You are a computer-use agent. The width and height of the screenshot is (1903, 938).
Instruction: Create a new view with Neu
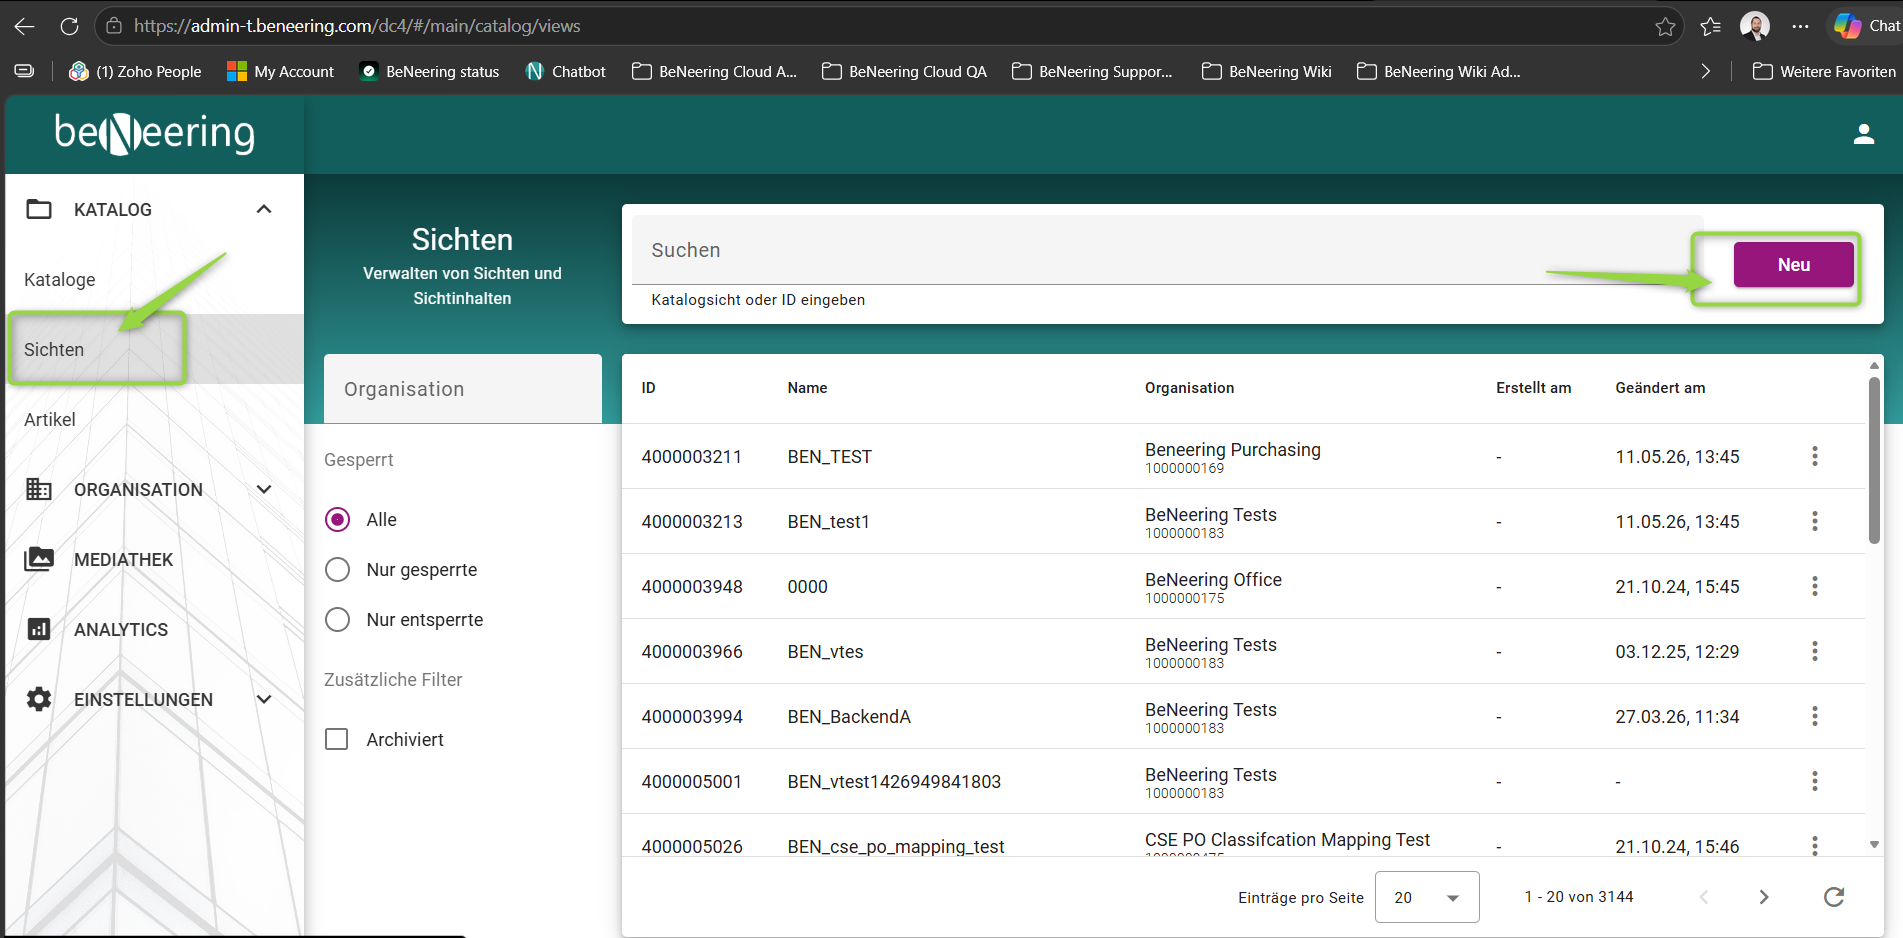1793,265
